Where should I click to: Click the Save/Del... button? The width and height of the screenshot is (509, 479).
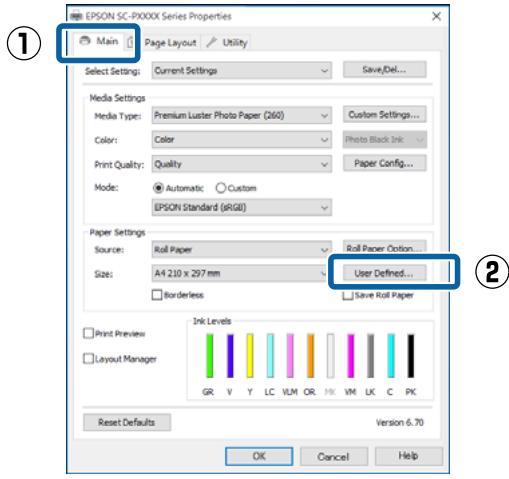pos(384,69)
